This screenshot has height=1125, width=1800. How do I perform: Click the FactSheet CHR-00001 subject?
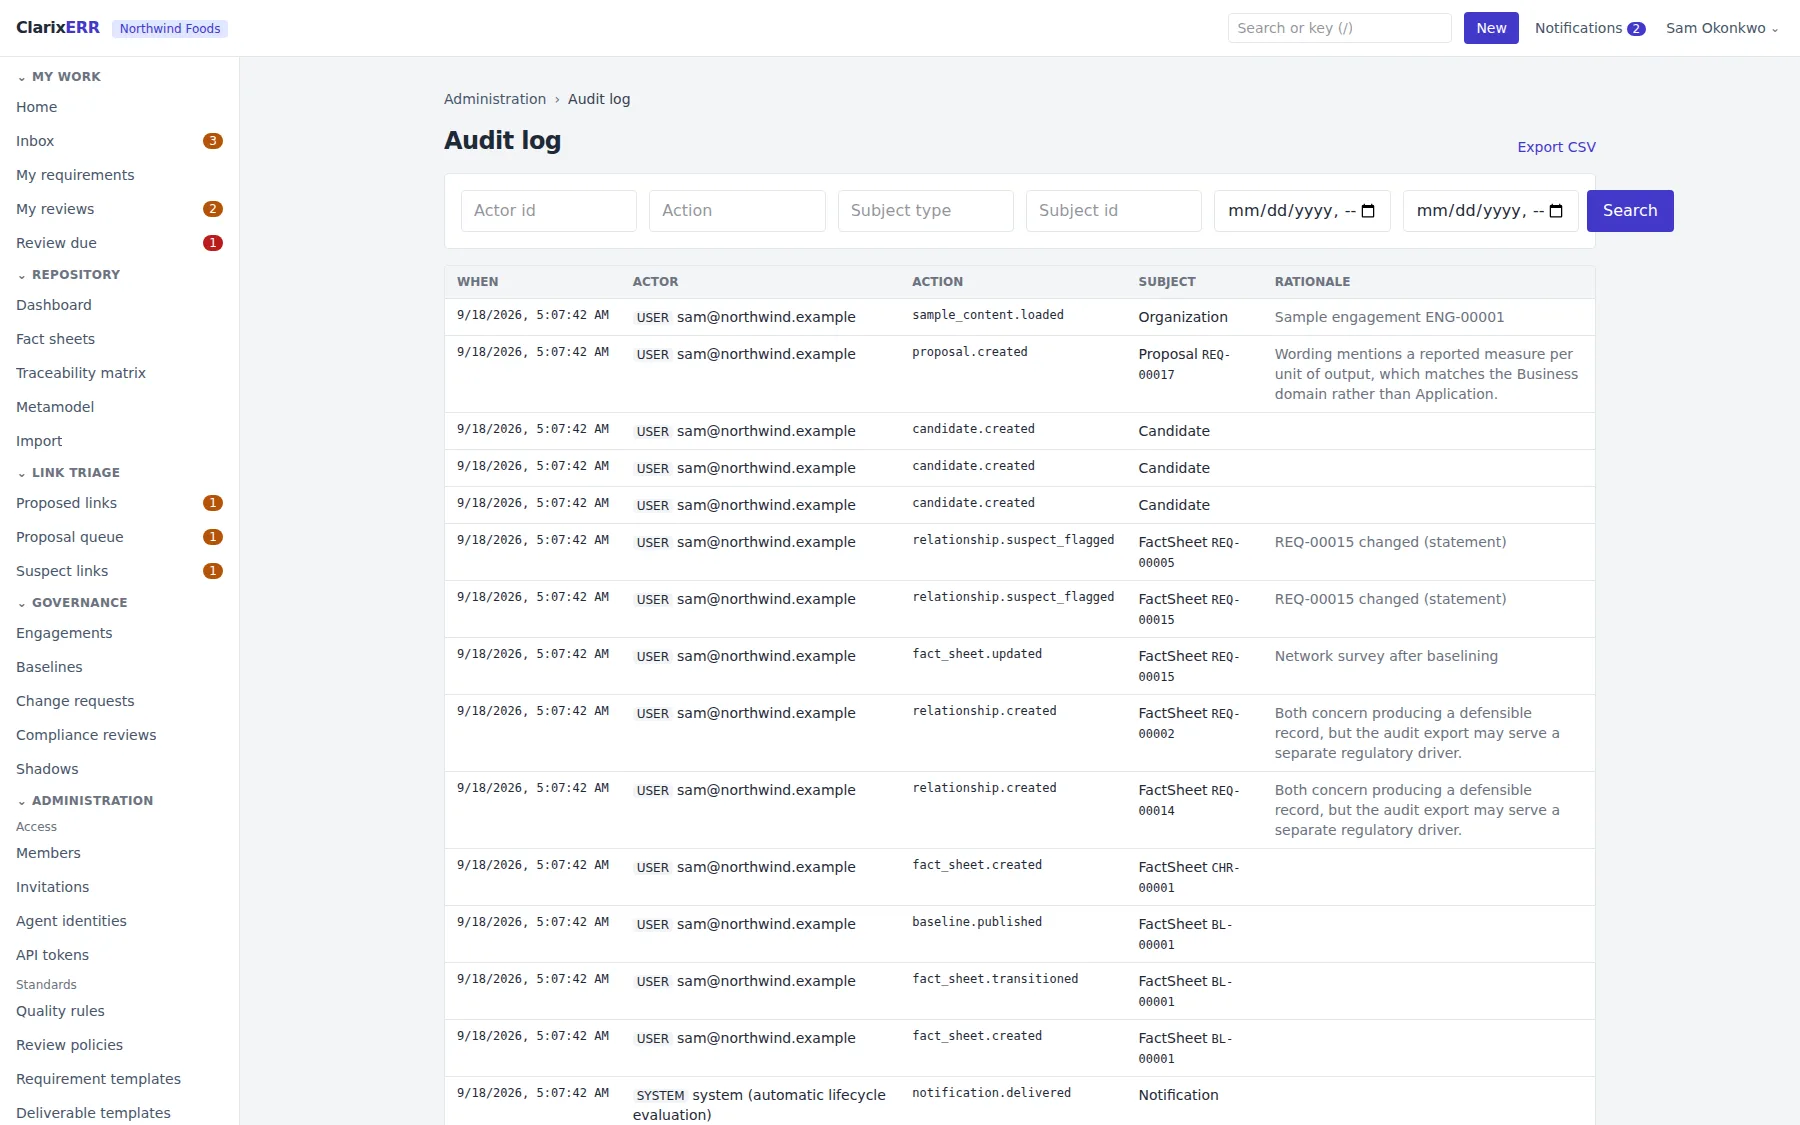(x=1189, y=877)
